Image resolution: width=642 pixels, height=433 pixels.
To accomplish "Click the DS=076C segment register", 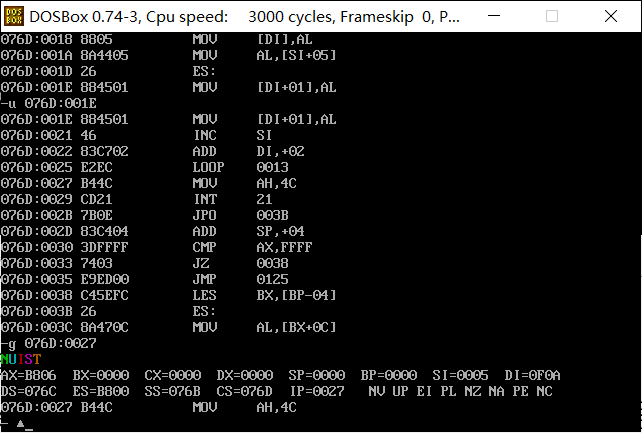I will pos(28,391).
